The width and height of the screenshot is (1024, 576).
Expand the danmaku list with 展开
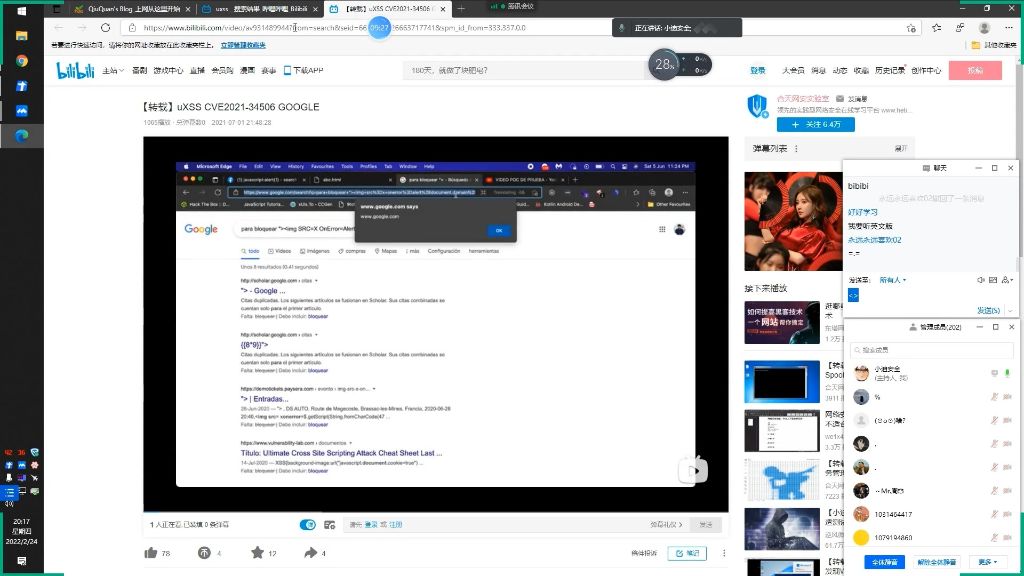(x=901, y=149)
